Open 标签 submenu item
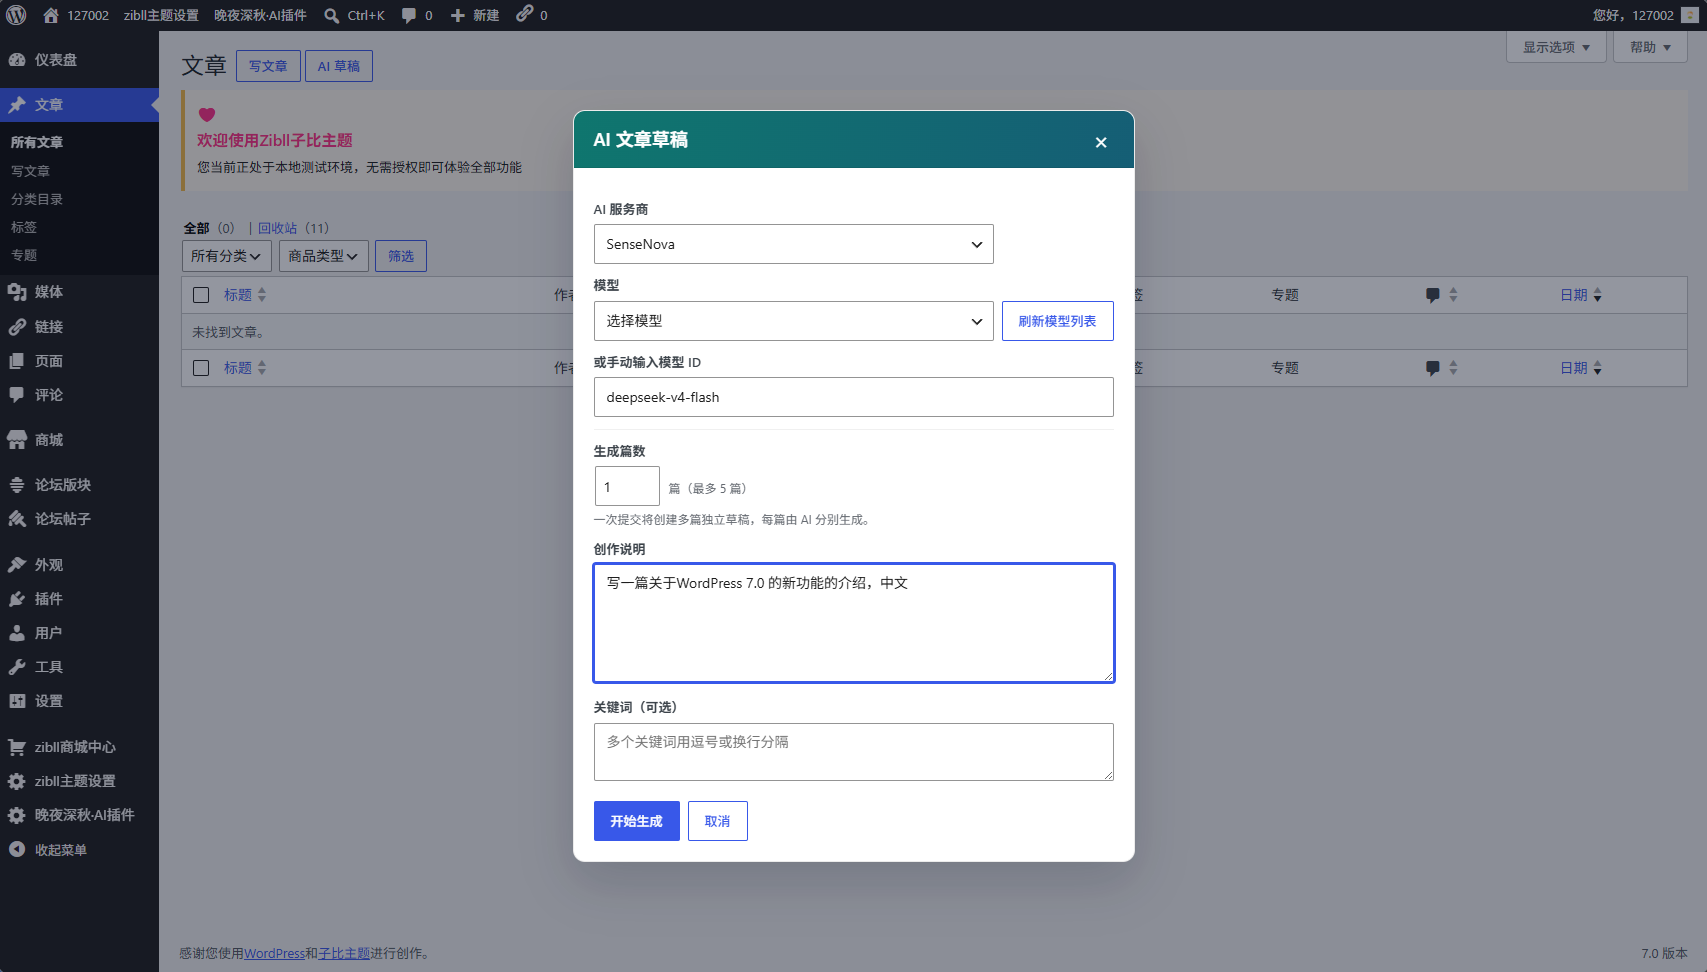The image size is (1707, 972). (x=24, y=227)
